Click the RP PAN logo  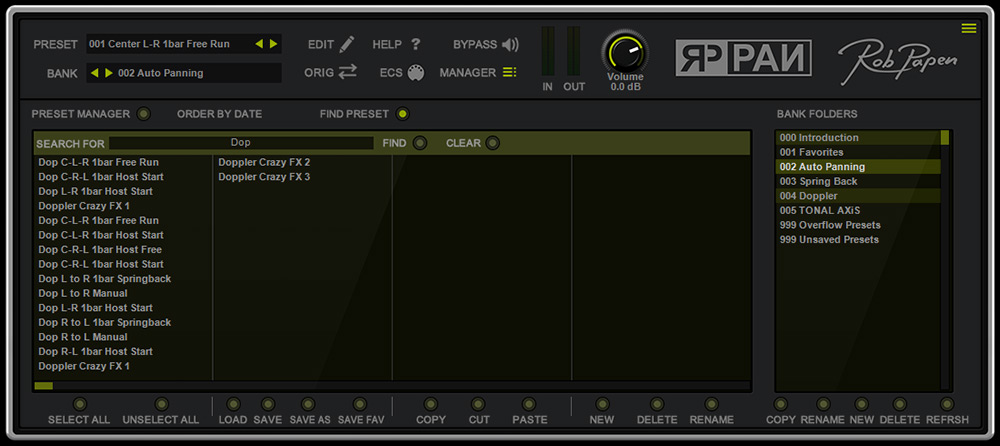point(744,58)
